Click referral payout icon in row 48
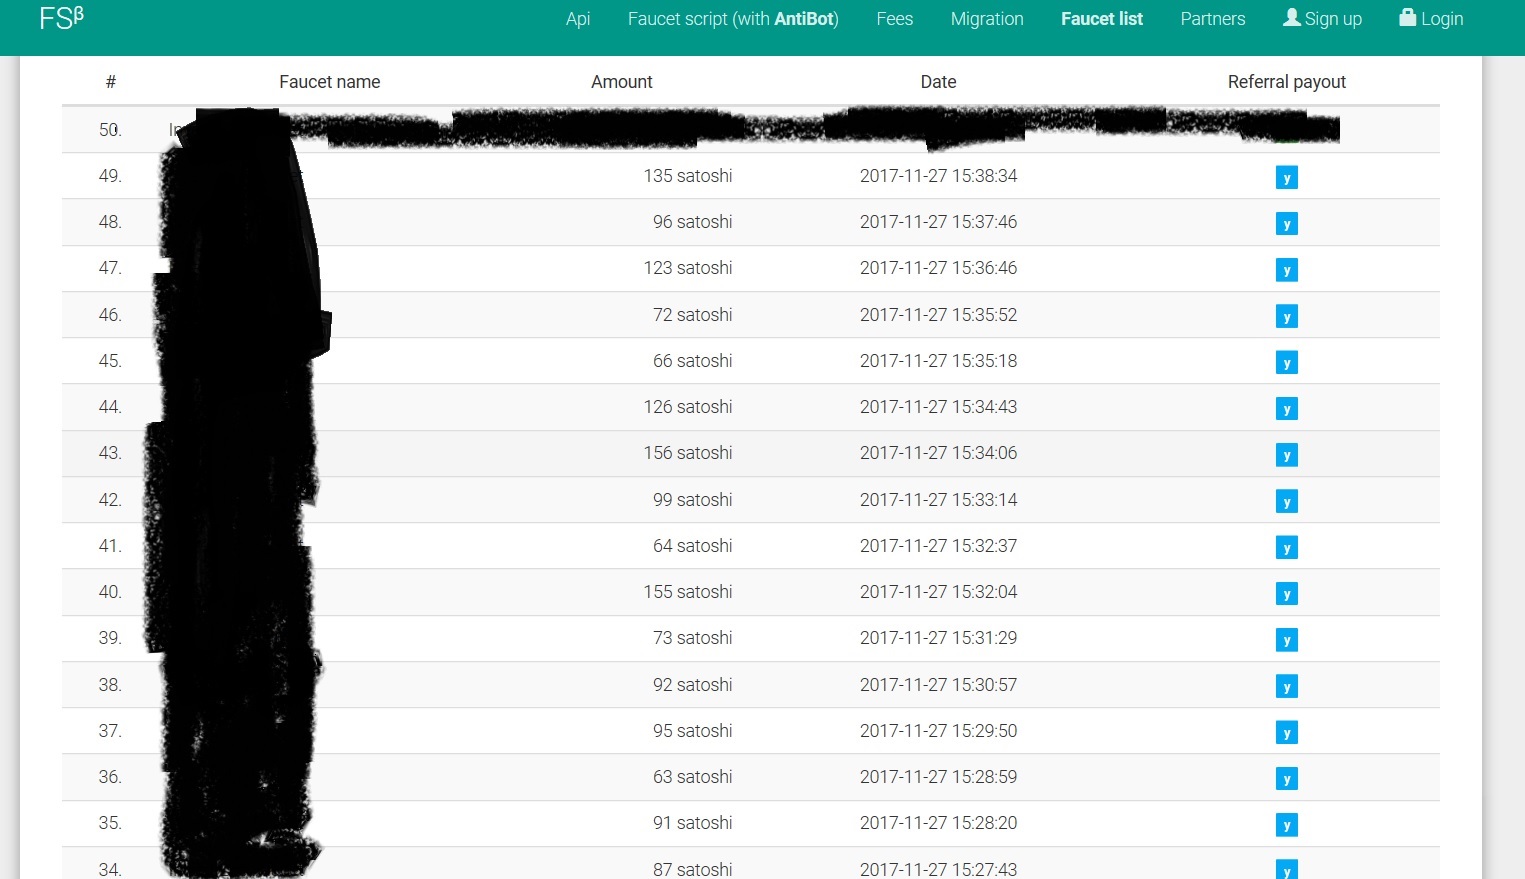The width and height of the screenshot is (1525, 879). click(1287, 224)
